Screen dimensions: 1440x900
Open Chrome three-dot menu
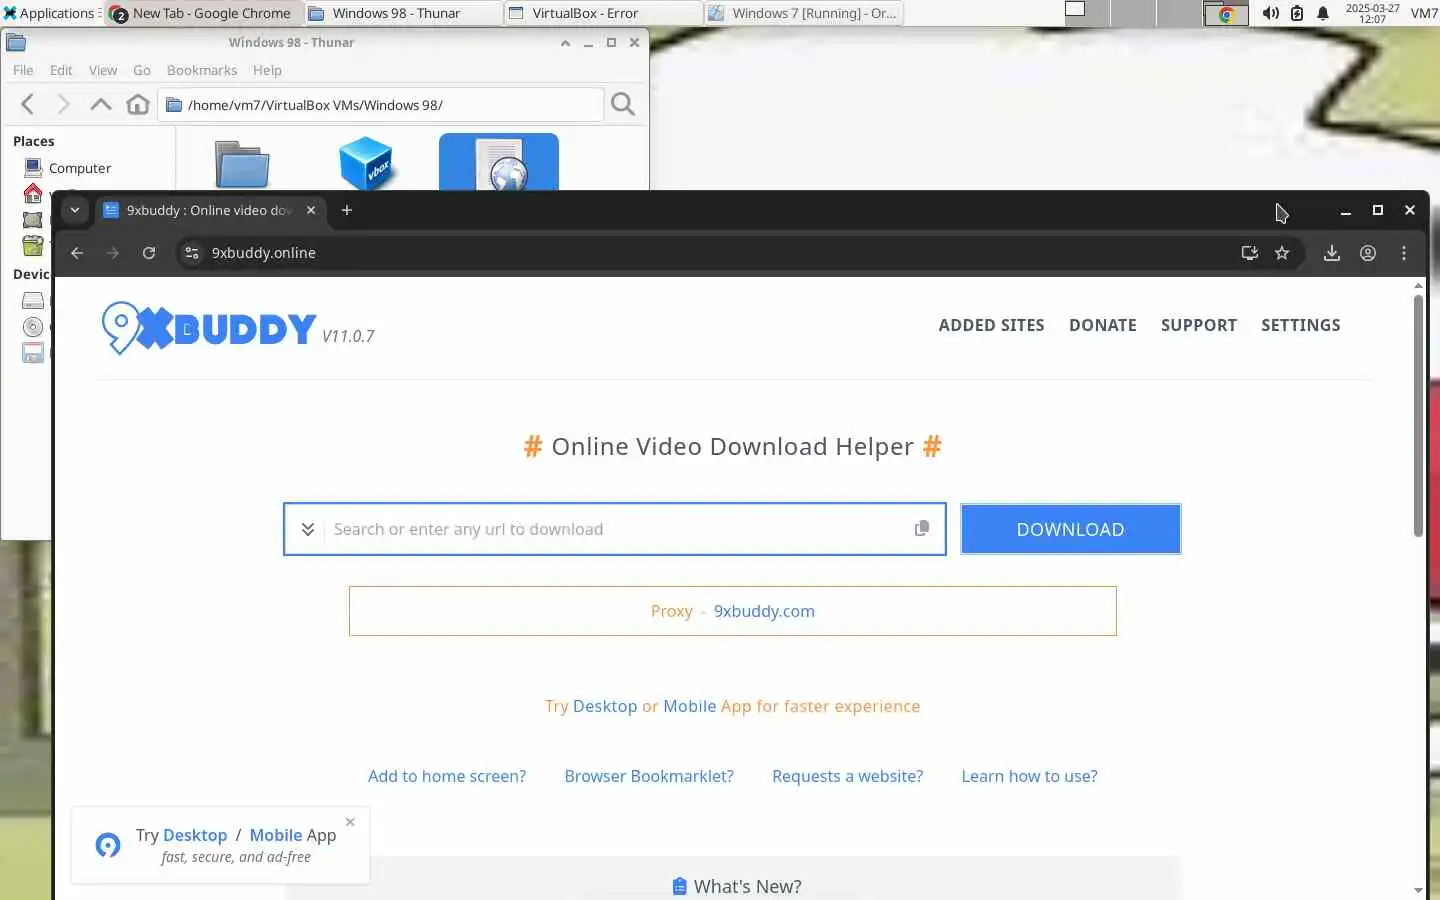(1404, 253)
